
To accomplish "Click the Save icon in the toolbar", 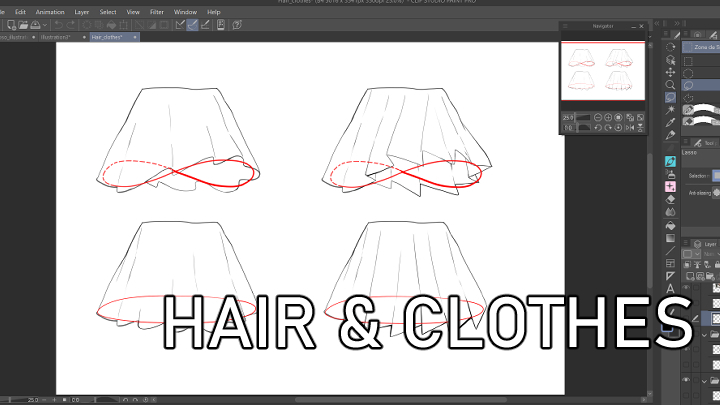I will [35, 25].
